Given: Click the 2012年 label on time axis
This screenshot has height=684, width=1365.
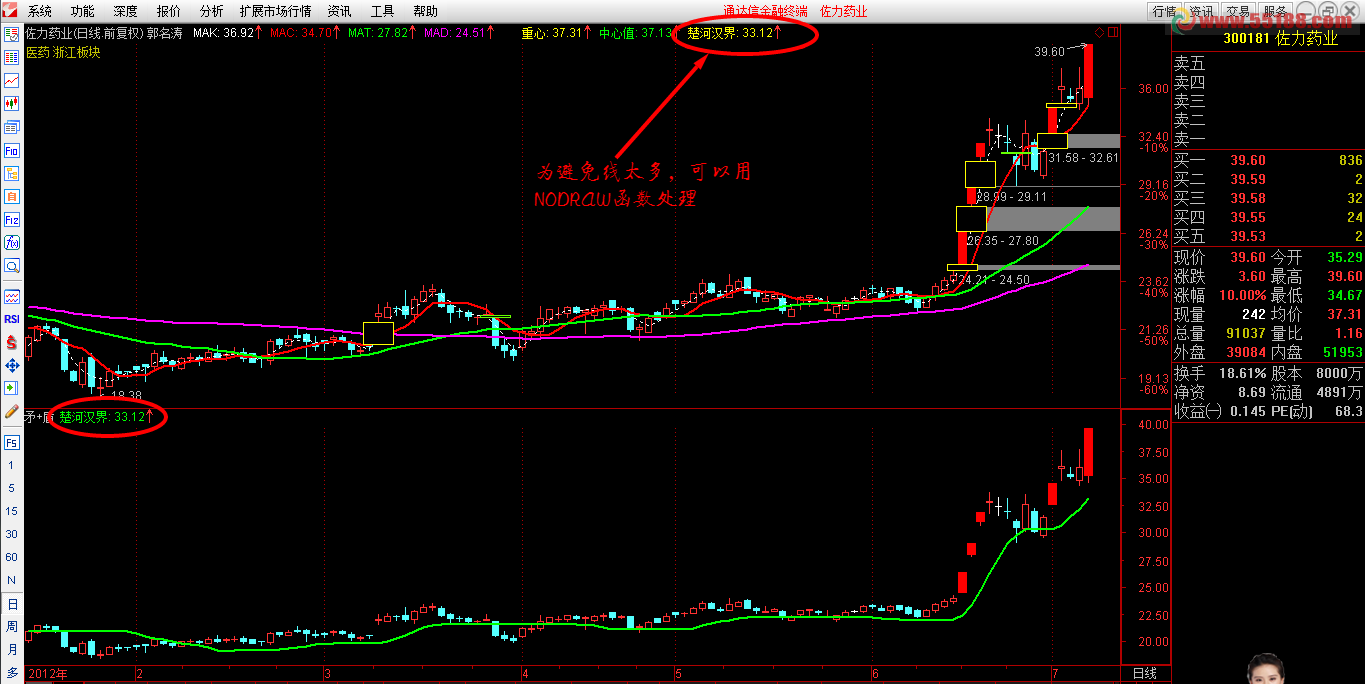Looking at the screenshot, I should tap(50, 673).
